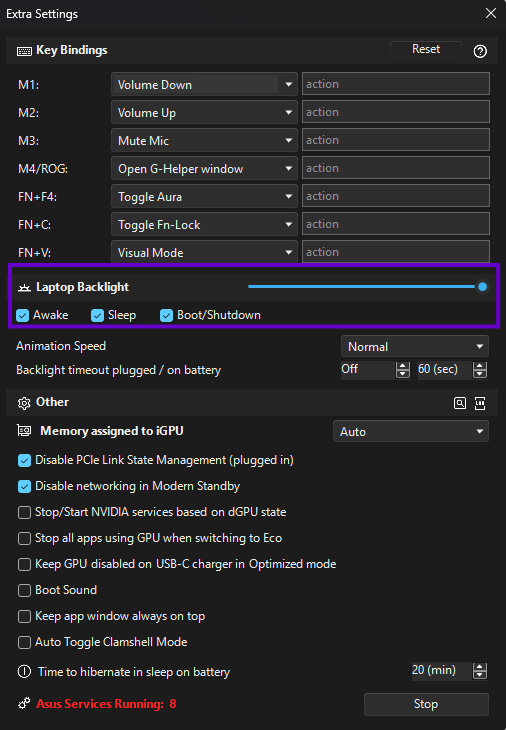
Task: Click the plugged backlight timeout Off stepper
Action: 376,370
